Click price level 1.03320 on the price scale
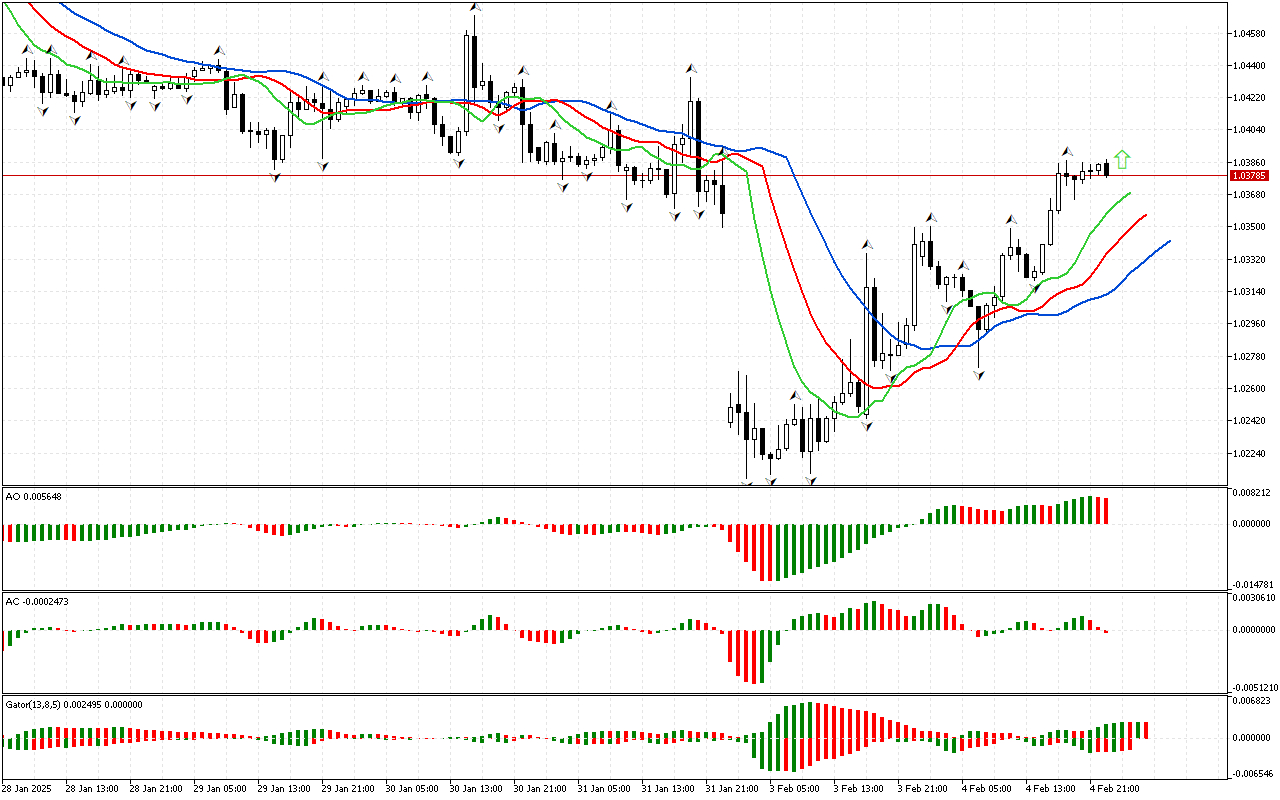Image resolution: width=1280 pixels, height=800 pixels. tap(1250, 260)
